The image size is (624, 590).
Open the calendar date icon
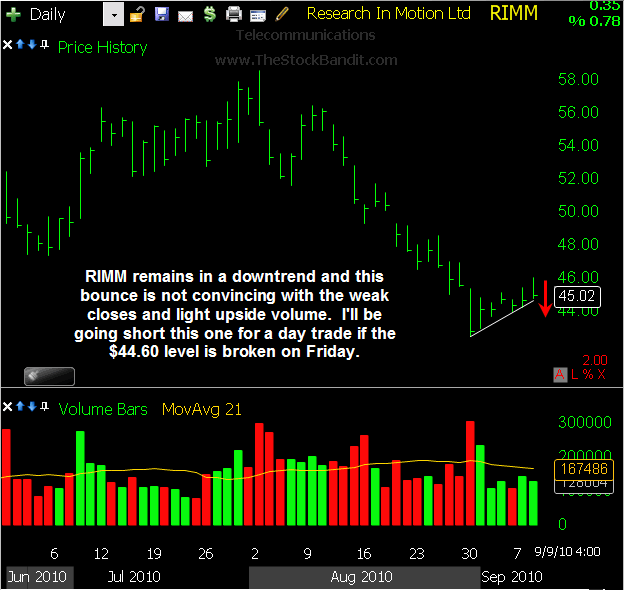257,16
